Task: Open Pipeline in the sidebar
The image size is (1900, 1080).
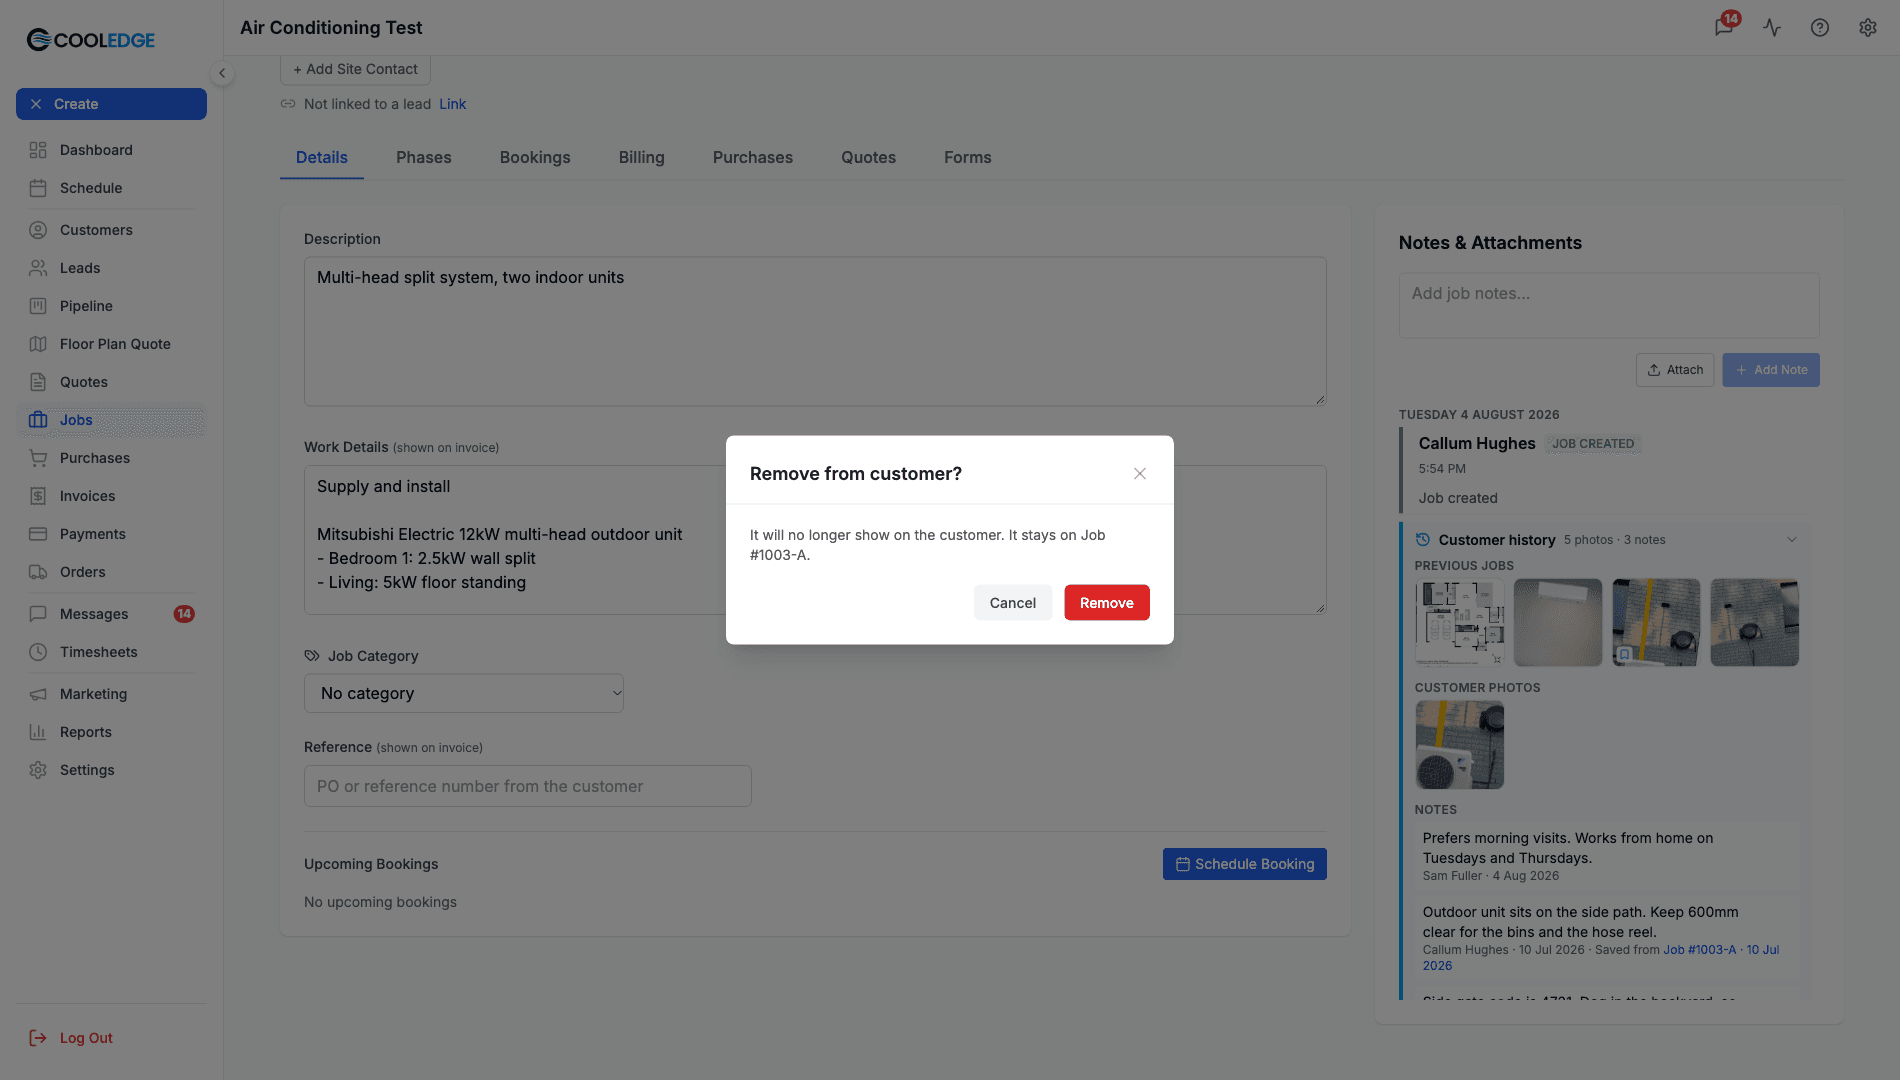Action: [111, 306]
